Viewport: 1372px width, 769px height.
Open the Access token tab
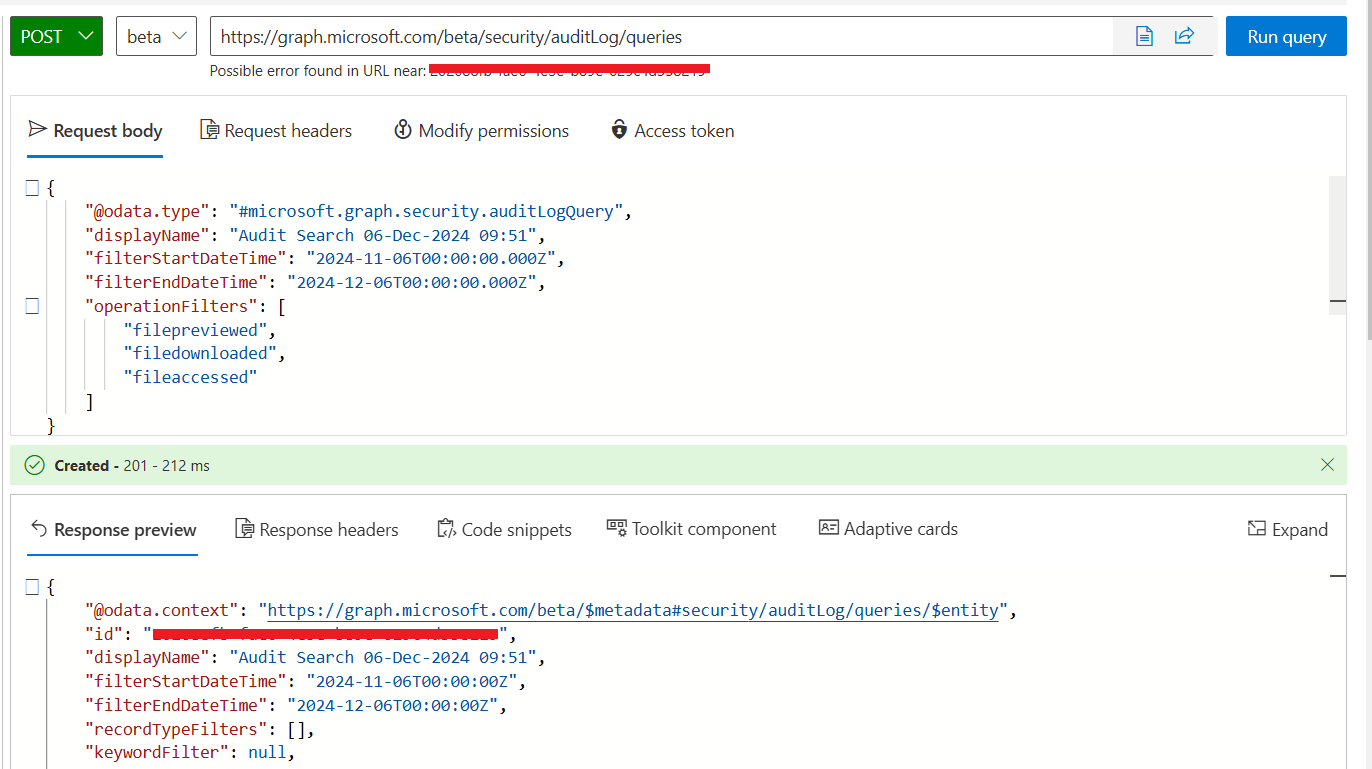tap(672, 131)
